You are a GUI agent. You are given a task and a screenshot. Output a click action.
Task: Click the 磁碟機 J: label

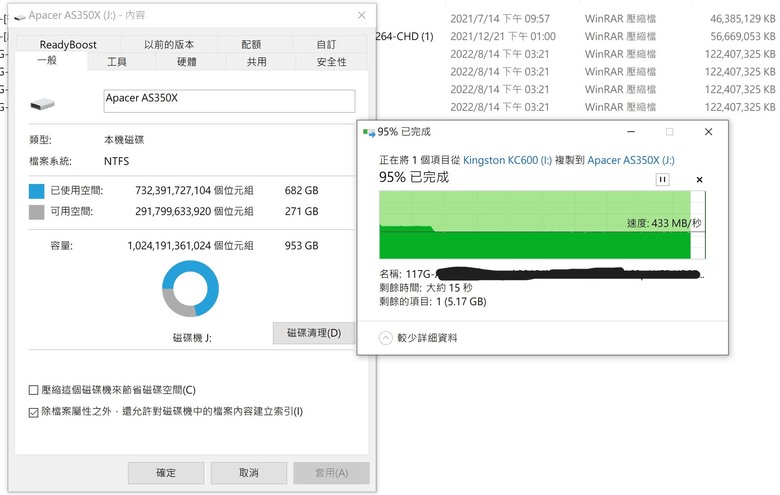[x=192, y=338]
